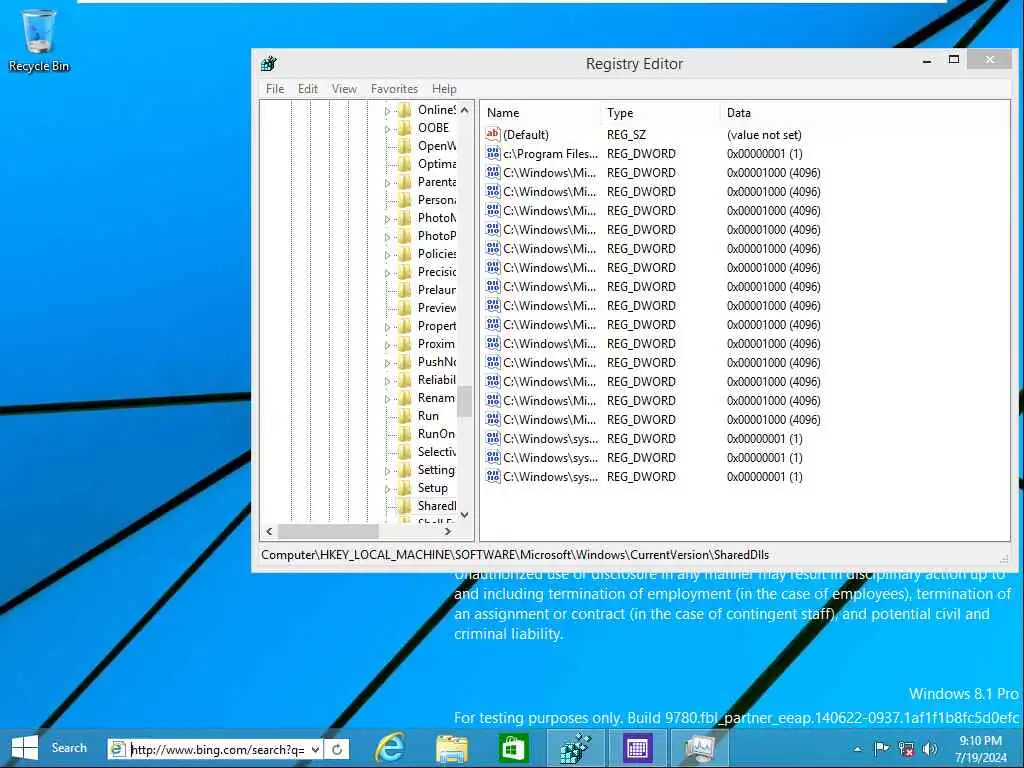Click the tree pane horizontal scroll-right arrow
Viewport: 1024px width, 768px height.
[447, 532]
